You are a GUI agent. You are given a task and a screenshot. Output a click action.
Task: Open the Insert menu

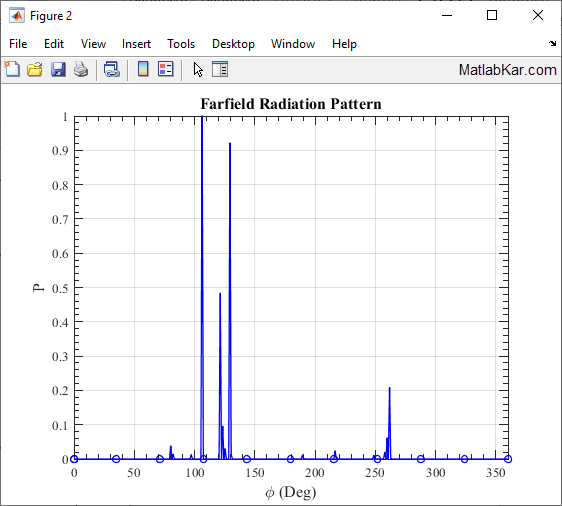[136, 44]
